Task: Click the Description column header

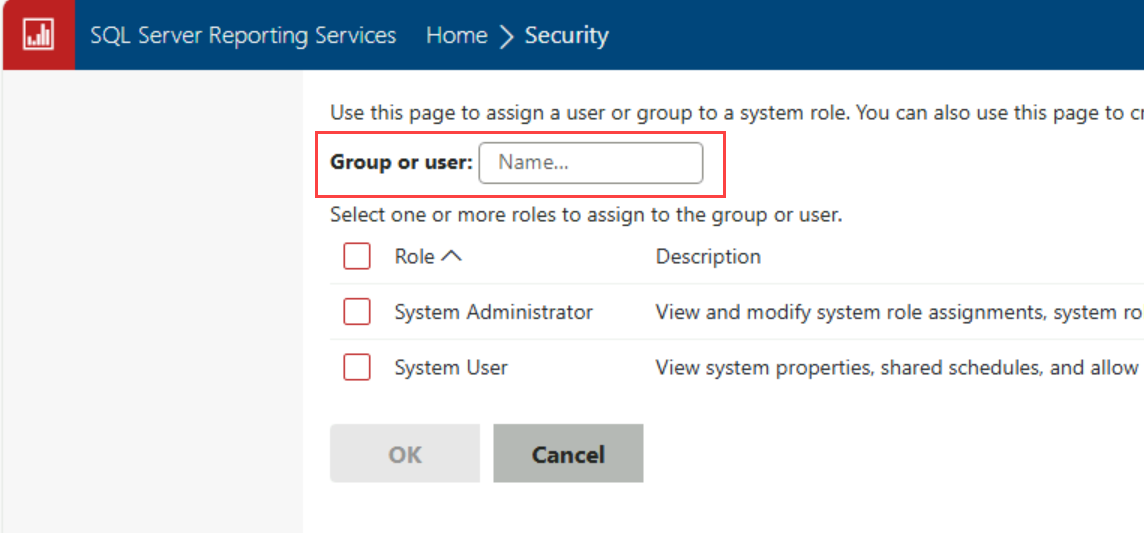Action: click(x=708, y=257)
